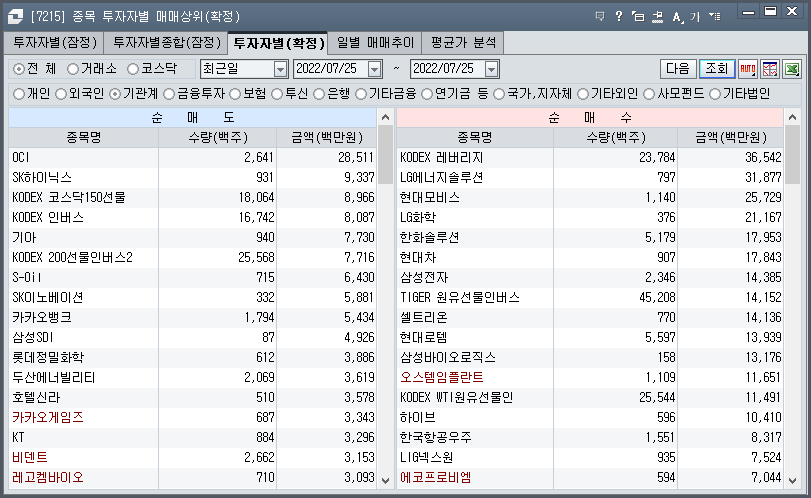
Task: Click the 종목명 header in 순매수 table
Action: (475, 138)
